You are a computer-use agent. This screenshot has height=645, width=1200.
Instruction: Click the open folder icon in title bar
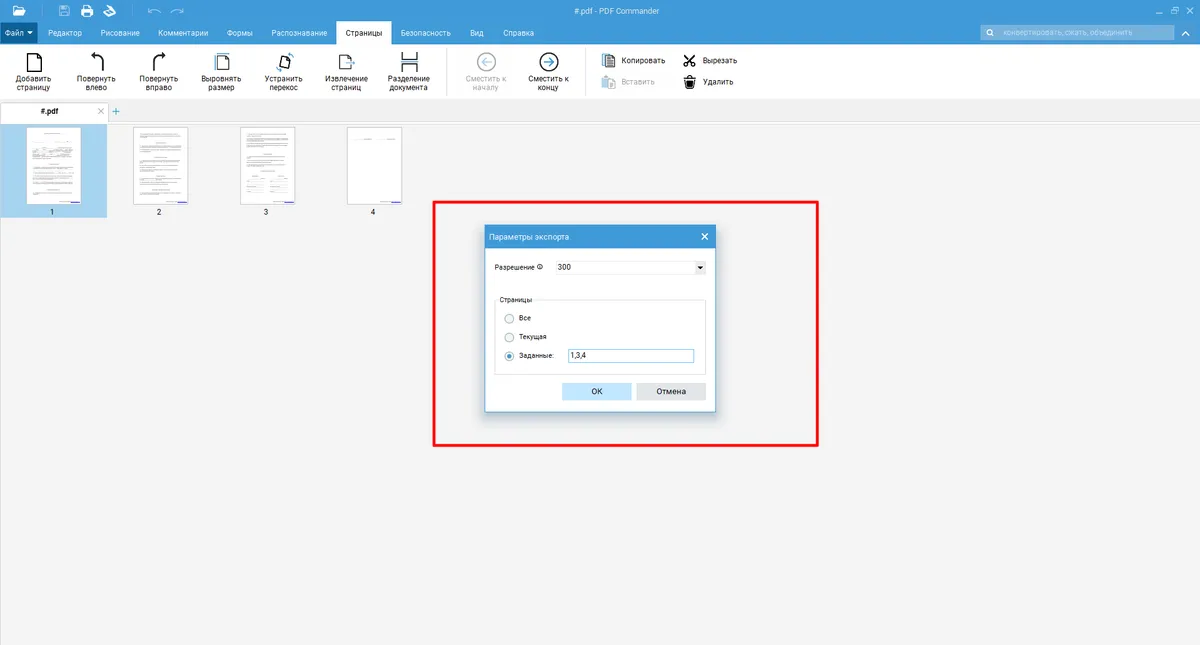19,10
